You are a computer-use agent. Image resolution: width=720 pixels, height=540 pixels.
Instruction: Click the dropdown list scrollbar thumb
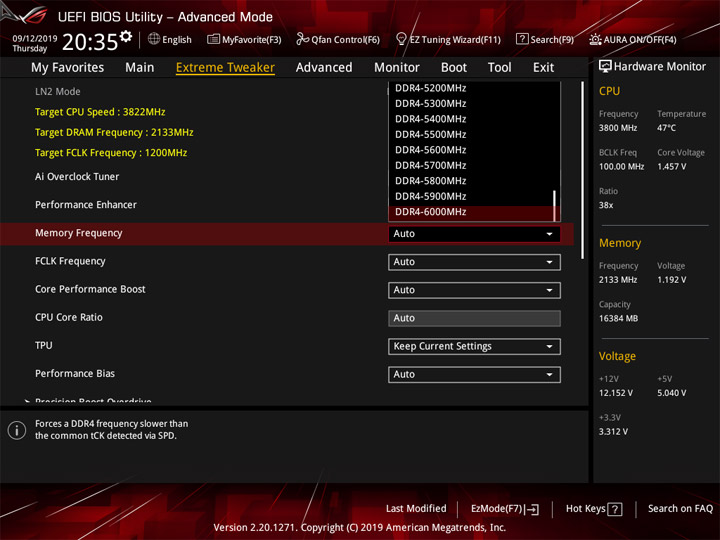tap(555, 205)
